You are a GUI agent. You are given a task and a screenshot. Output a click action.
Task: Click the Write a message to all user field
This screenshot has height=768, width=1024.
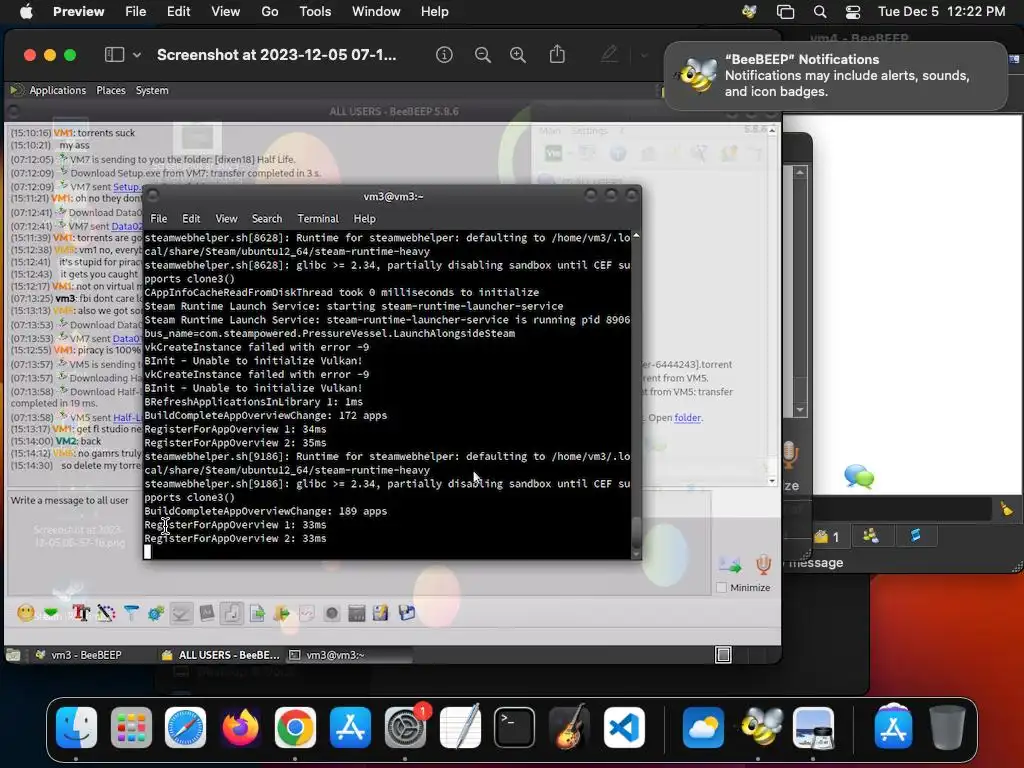click(x=359, y=541)
